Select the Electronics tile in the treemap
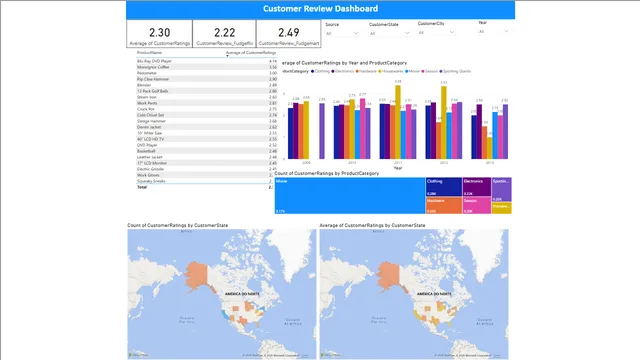The height and width of the screenshot is (360, 640). (x=477, y=187)
